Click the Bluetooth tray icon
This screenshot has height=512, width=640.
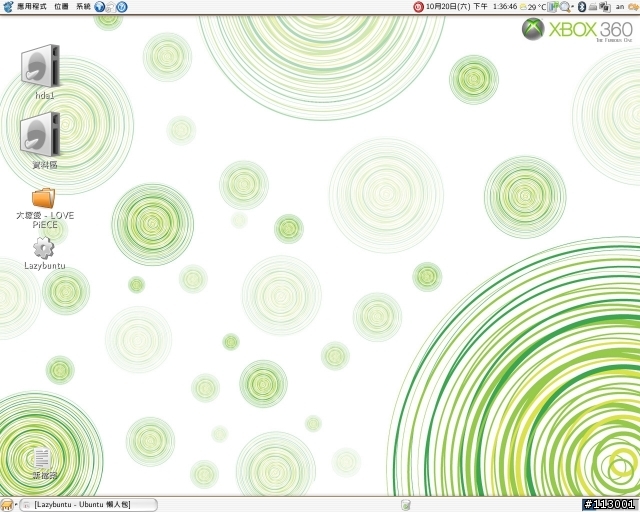[x=582, y=7]
